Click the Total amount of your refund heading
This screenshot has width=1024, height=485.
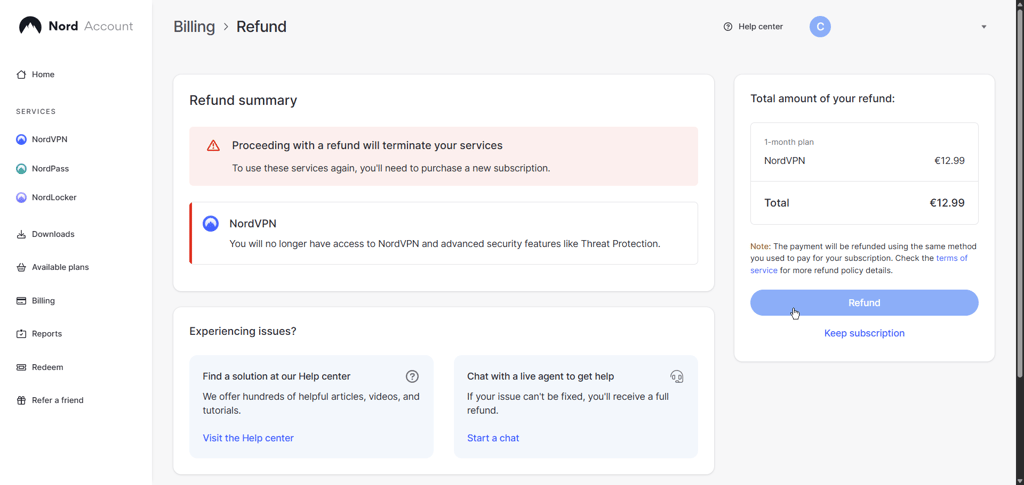(822, 99)
